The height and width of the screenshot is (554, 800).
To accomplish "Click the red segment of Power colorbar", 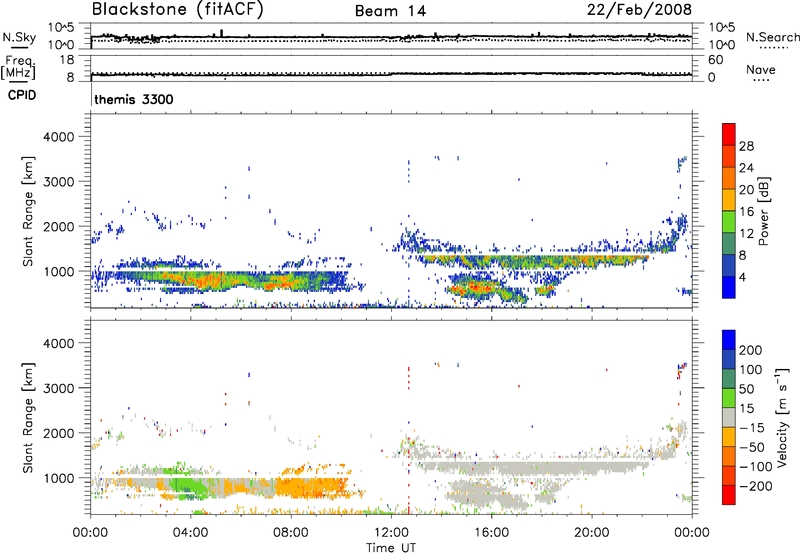I will coord(729,134).
